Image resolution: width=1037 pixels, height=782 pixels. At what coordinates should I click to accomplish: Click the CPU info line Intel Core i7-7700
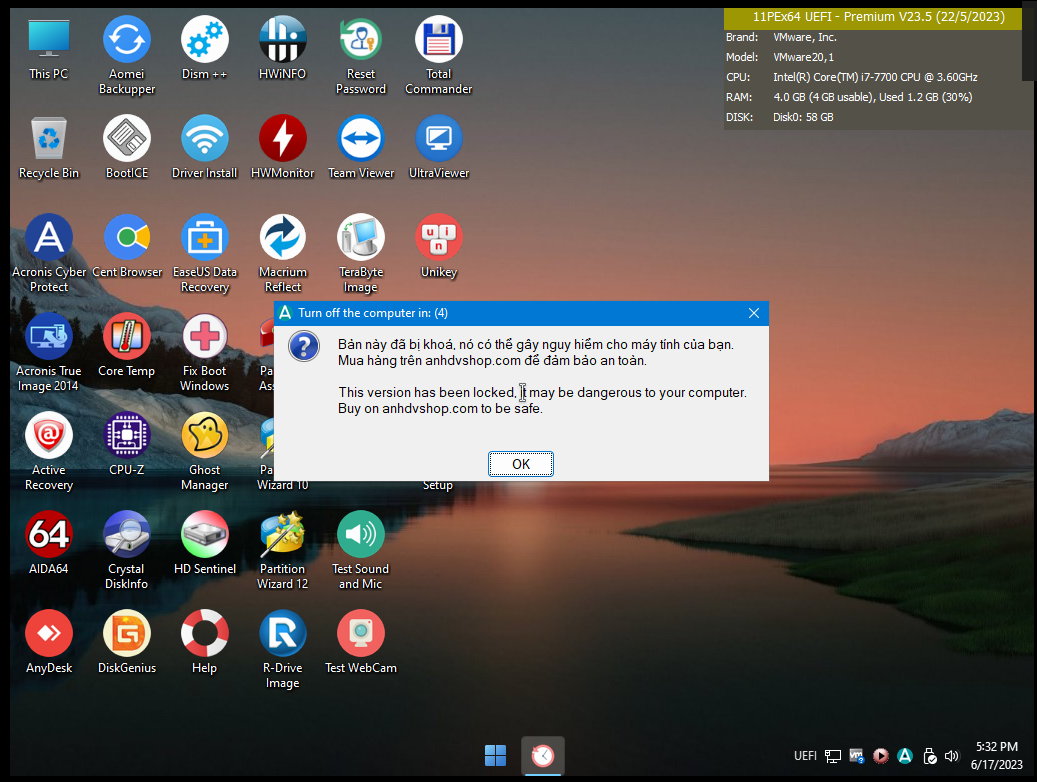(852, 77)
